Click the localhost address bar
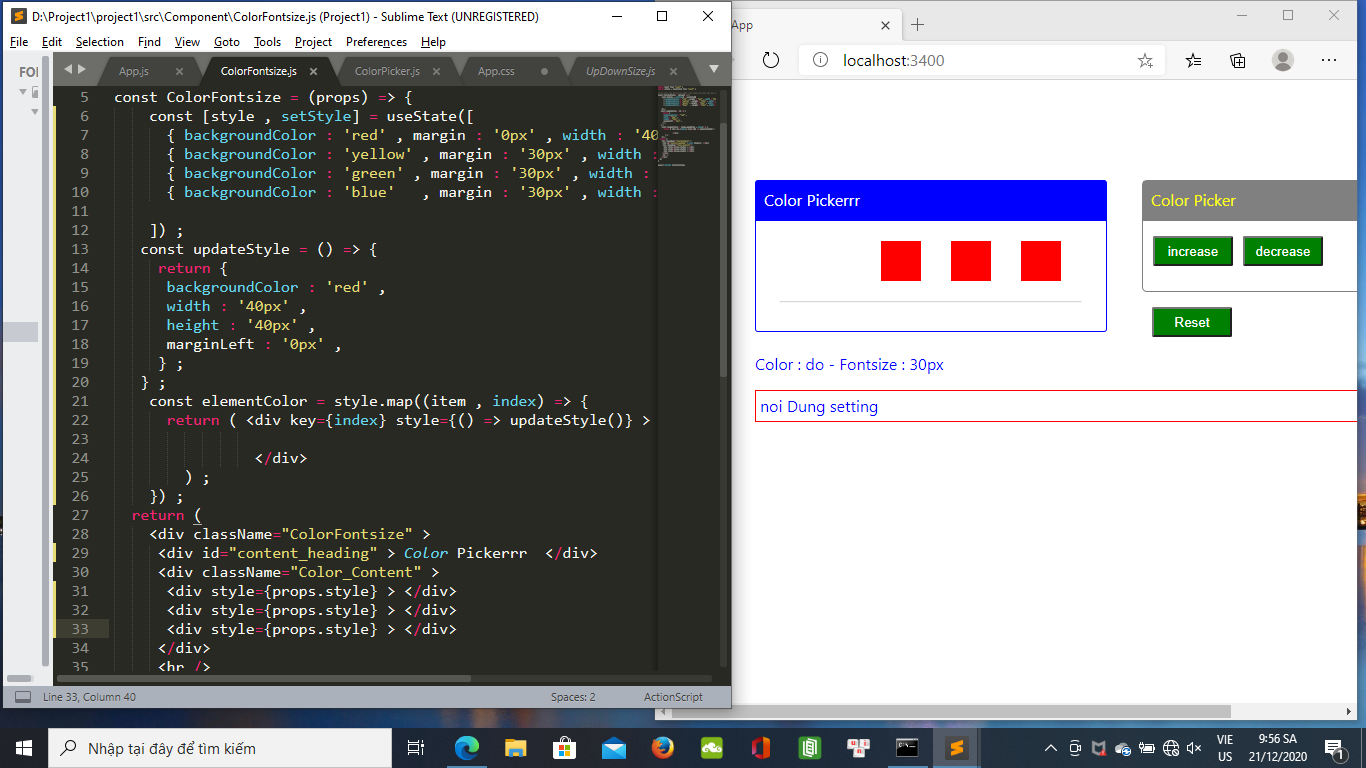The width and height of the screenshot is (1366, 768). (x=980, y=60)
